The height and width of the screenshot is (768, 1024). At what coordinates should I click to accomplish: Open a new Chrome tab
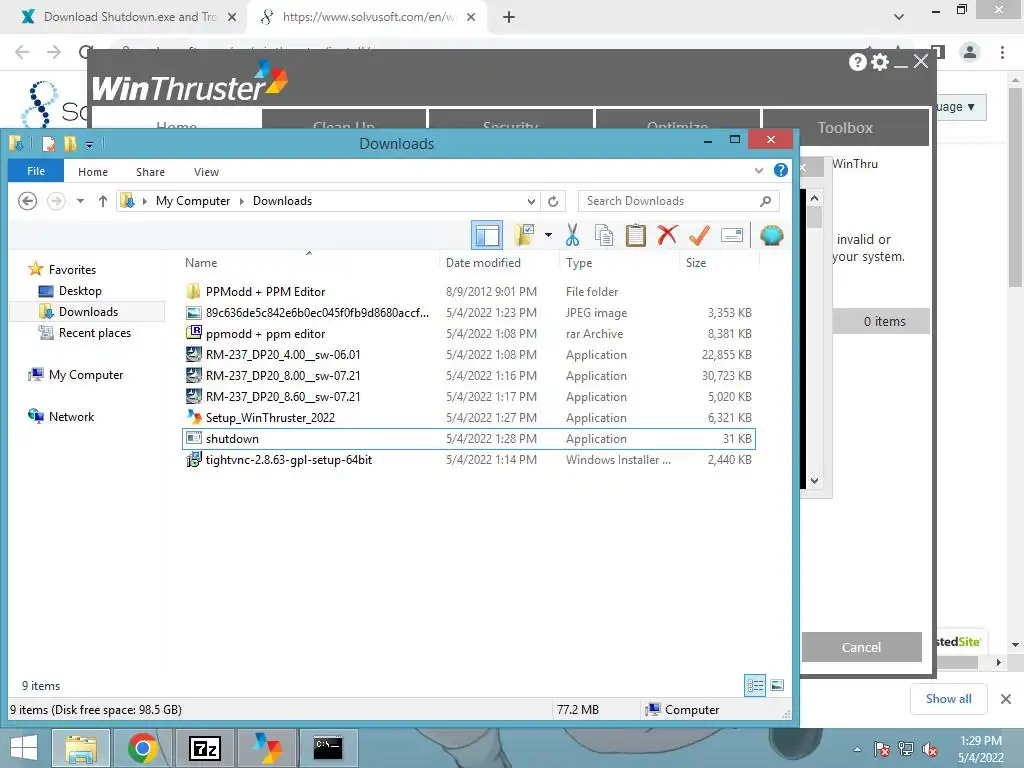pyautogui.click(x=509, y=17)
